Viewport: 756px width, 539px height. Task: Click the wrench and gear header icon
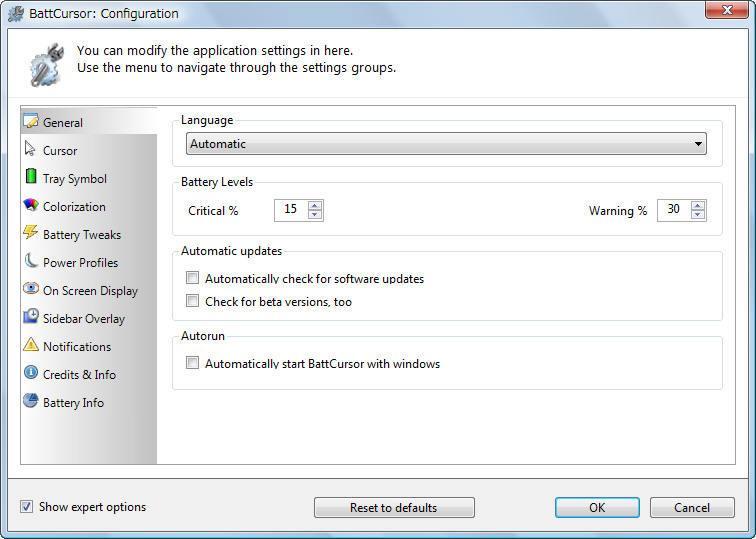click(46, 65)
